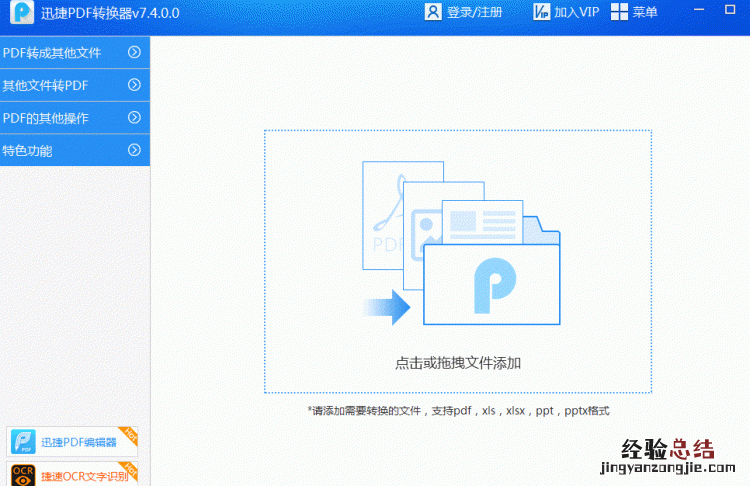Select the PDF的其他操作 sidebar section
The width and height of the screenshot is (750, 486).
[75, 118]
